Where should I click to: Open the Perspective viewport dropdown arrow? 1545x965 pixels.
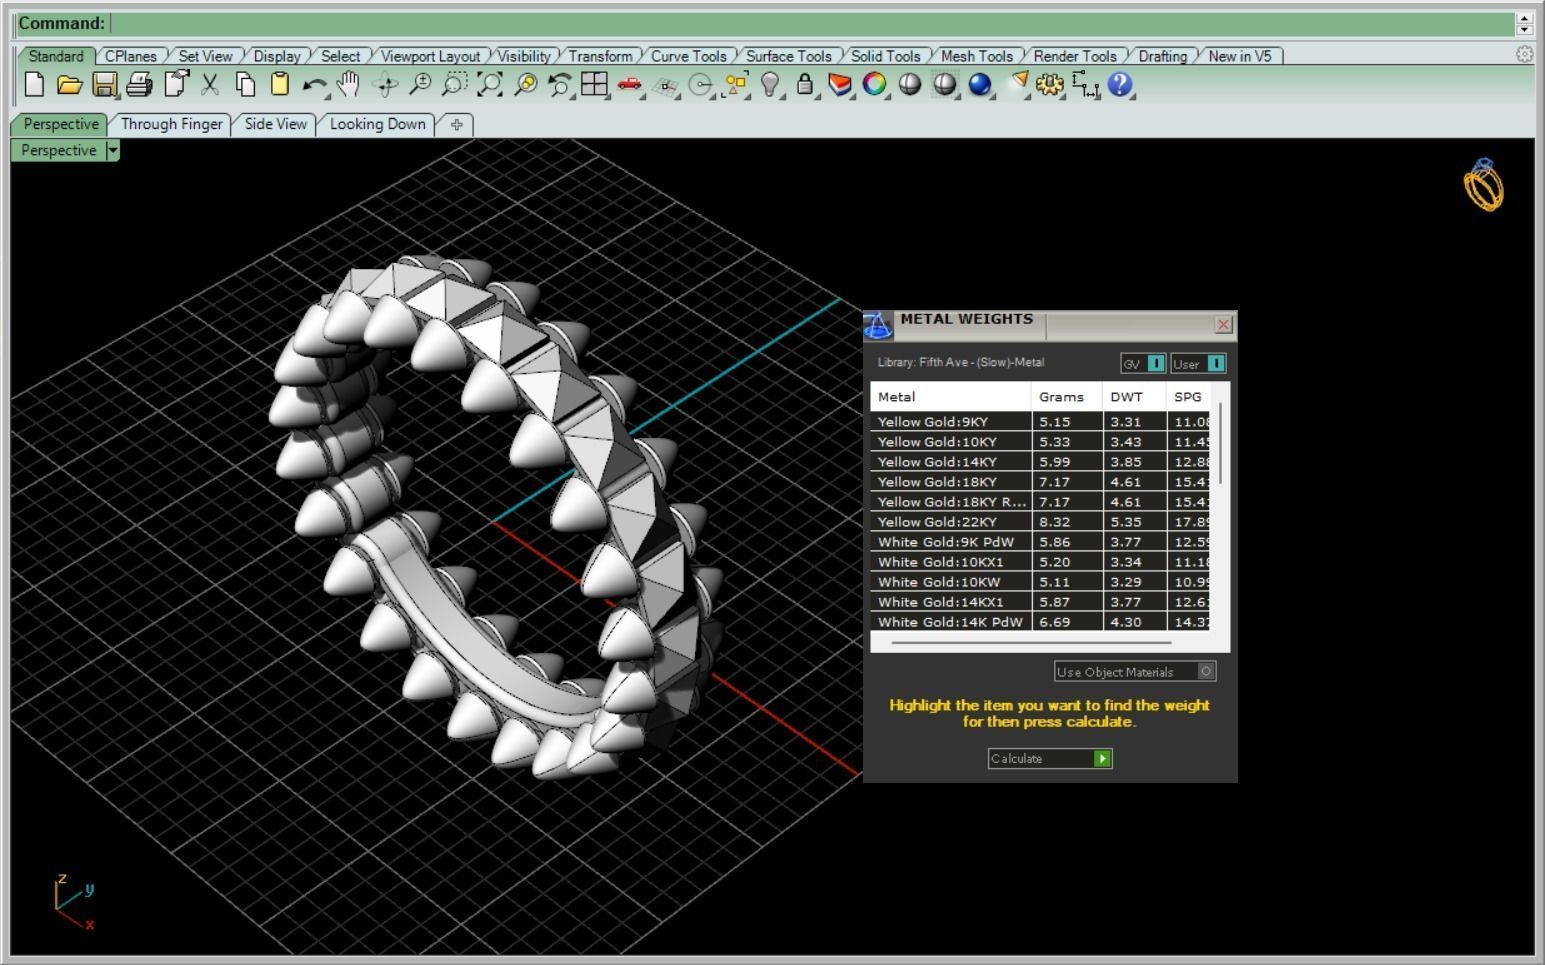113,150
